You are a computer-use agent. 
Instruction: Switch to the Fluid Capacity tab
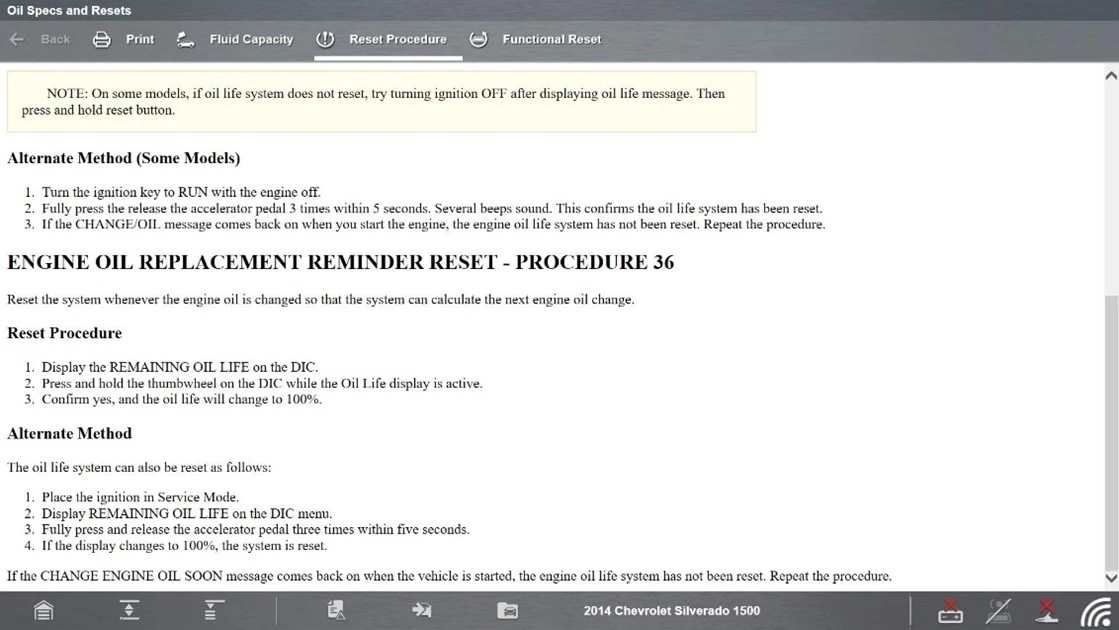[250, 40]
